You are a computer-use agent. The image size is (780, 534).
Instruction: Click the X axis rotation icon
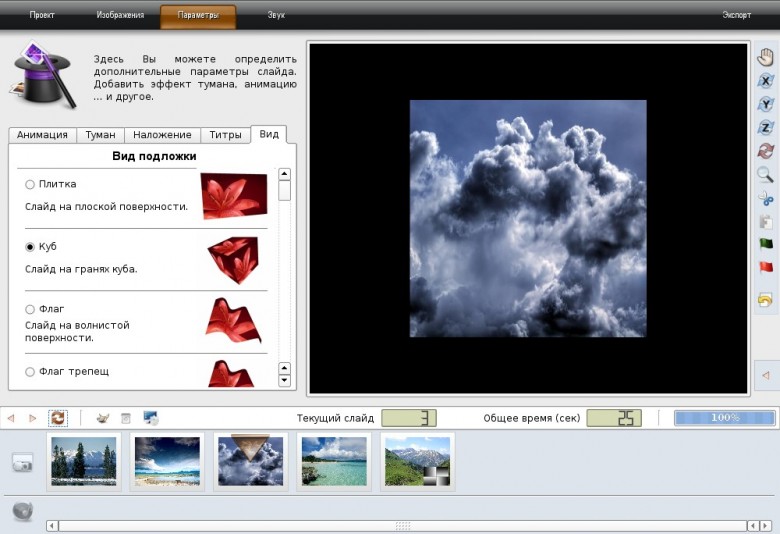(766, 81)
